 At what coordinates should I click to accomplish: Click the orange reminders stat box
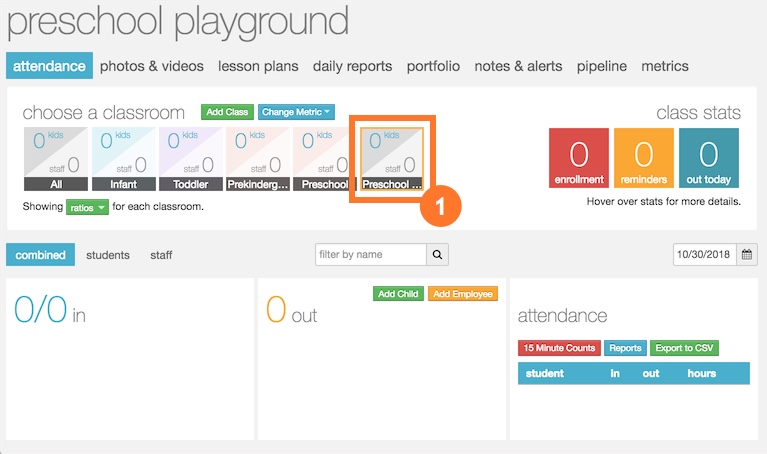click(644, 159)
